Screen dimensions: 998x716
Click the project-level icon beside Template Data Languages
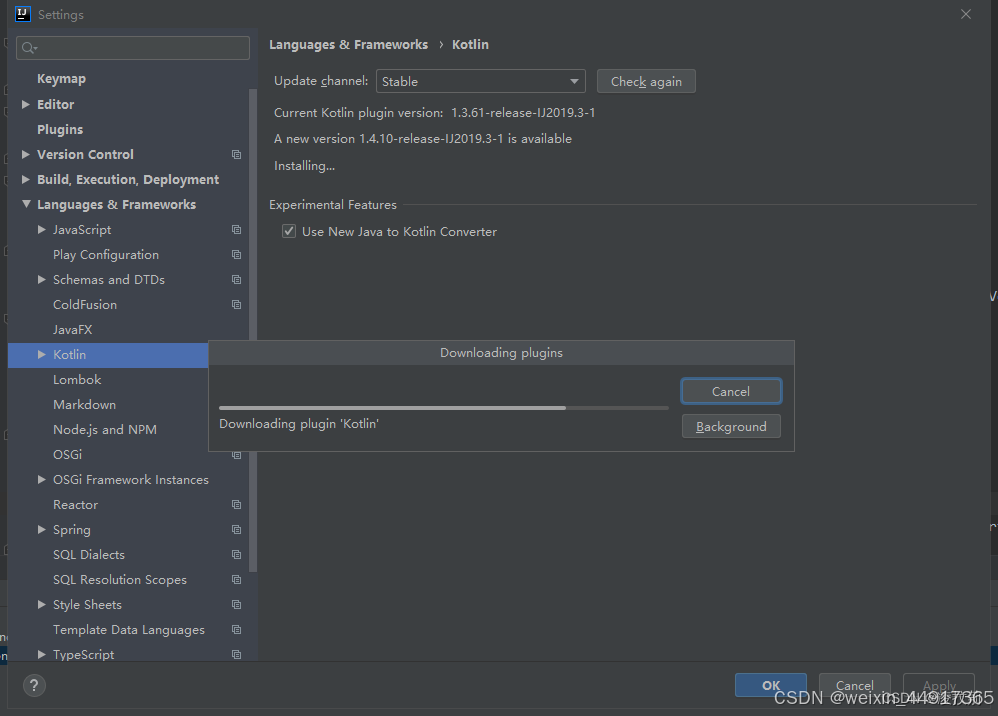236,629
